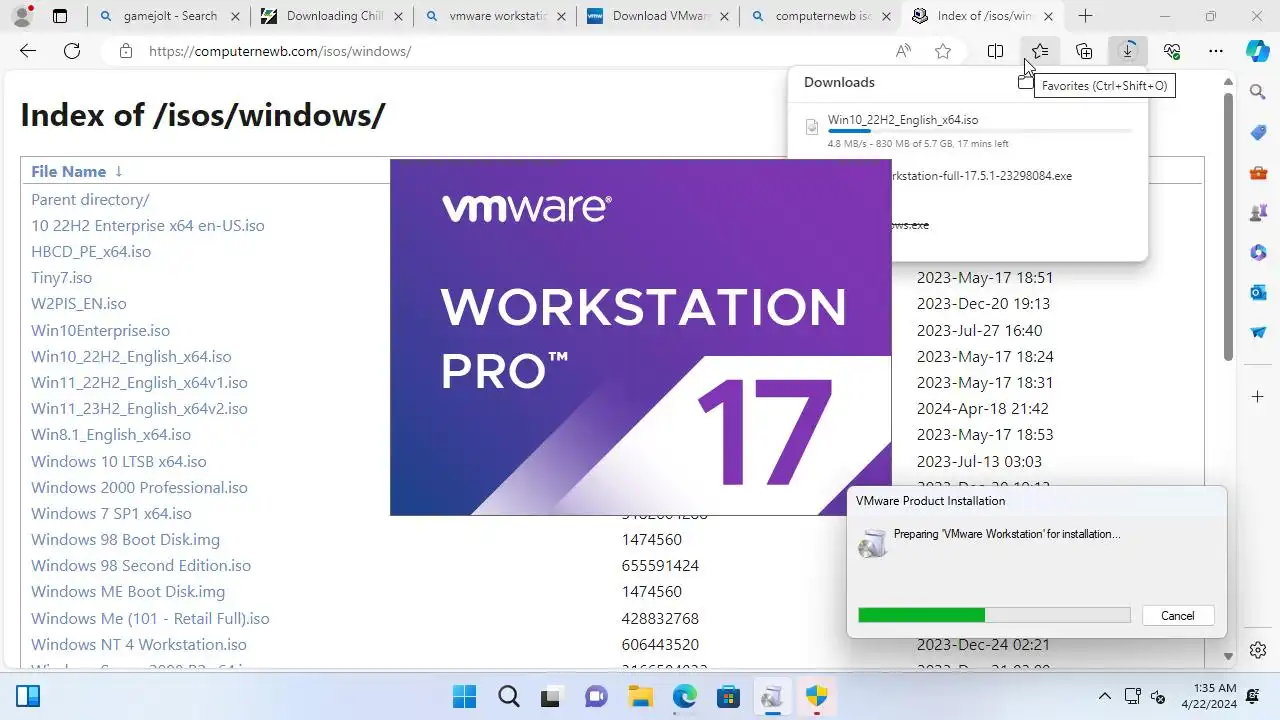Image resolution: width=1280 pixels, height=720 pixels.
Task: Open Windows 7 SP1 x64.iso link
Action: tap(111, 513)
